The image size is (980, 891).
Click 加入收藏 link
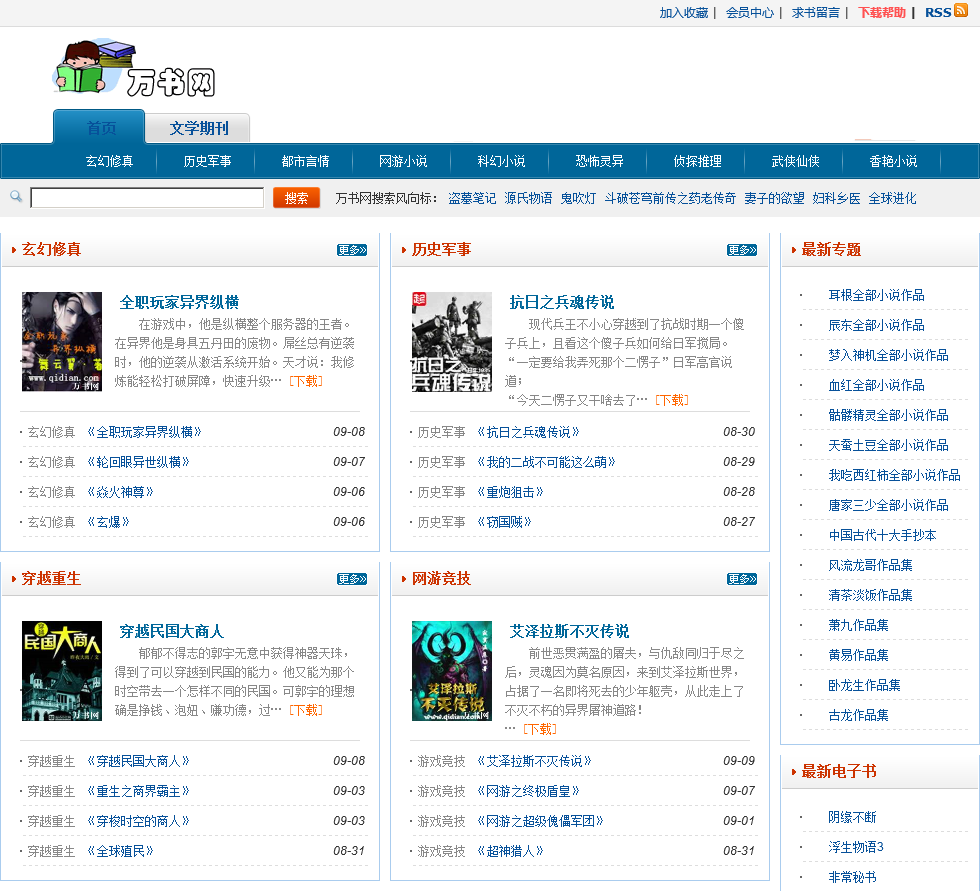pos(684,12)
